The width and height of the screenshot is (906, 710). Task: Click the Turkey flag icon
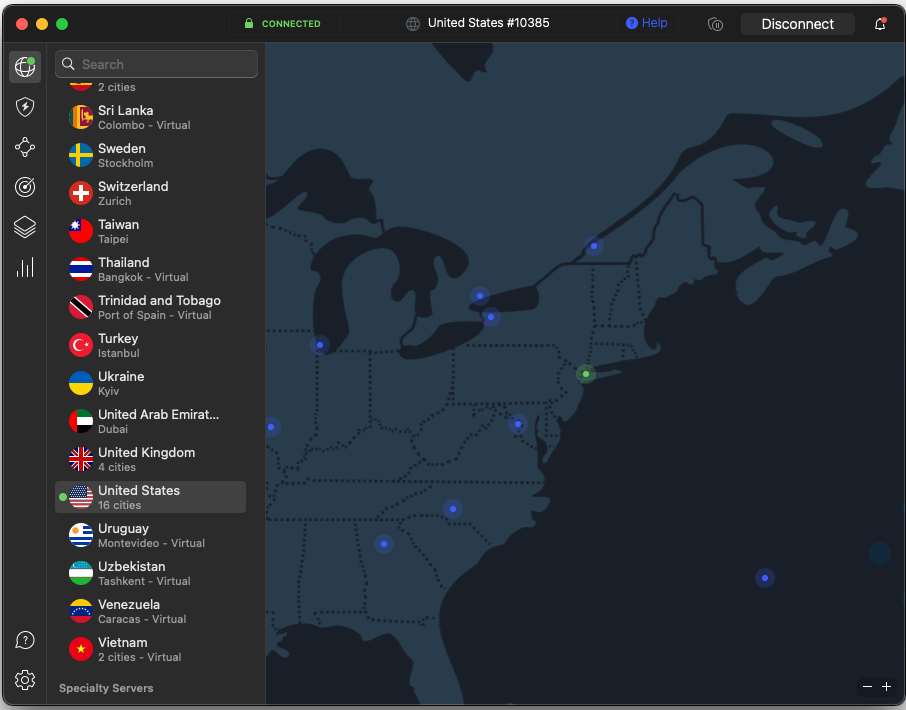[81, 345]
